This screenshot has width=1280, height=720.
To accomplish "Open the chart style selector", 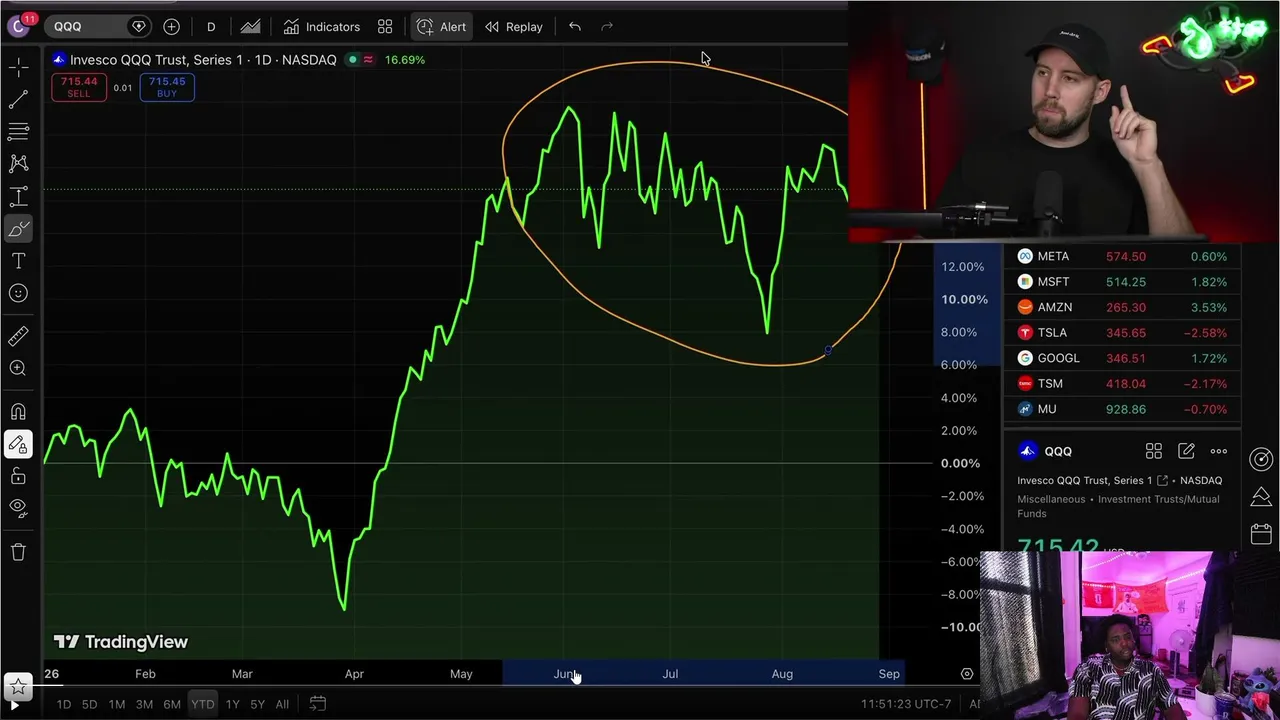I will (250, 26).
